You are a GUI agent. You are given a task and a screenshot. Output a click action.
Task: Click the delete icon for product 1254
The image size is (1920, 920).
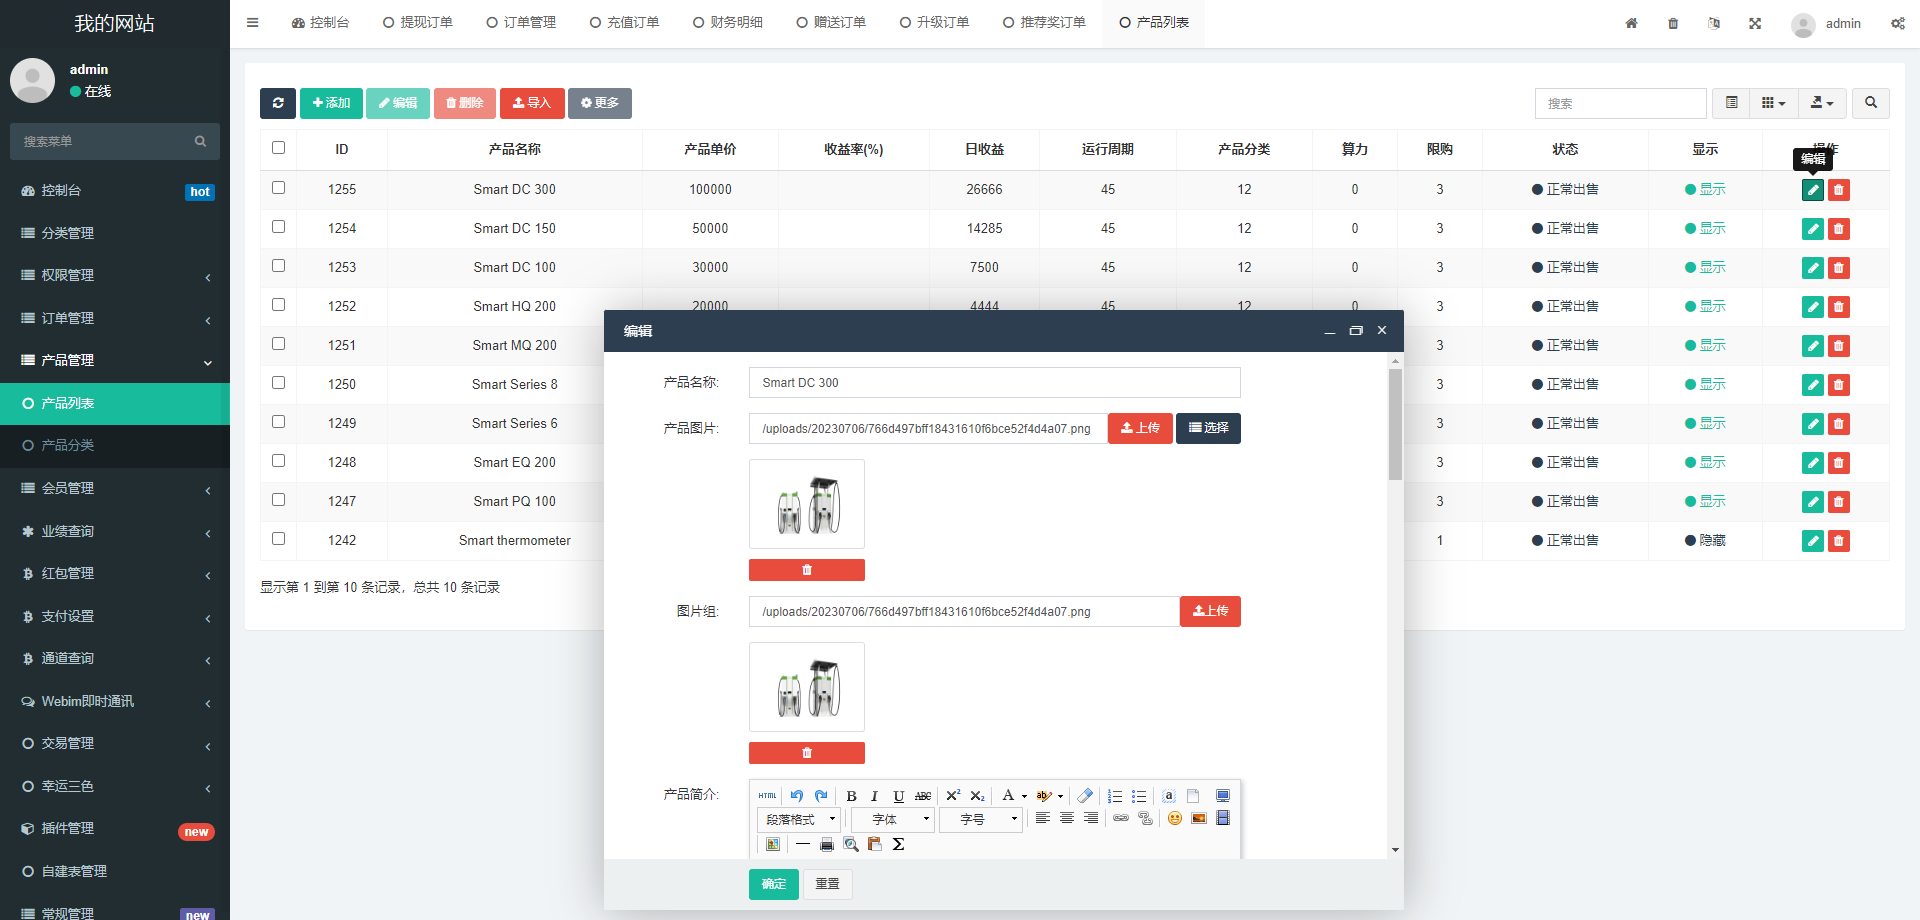pyautogui.click(x=1838, y=229)
